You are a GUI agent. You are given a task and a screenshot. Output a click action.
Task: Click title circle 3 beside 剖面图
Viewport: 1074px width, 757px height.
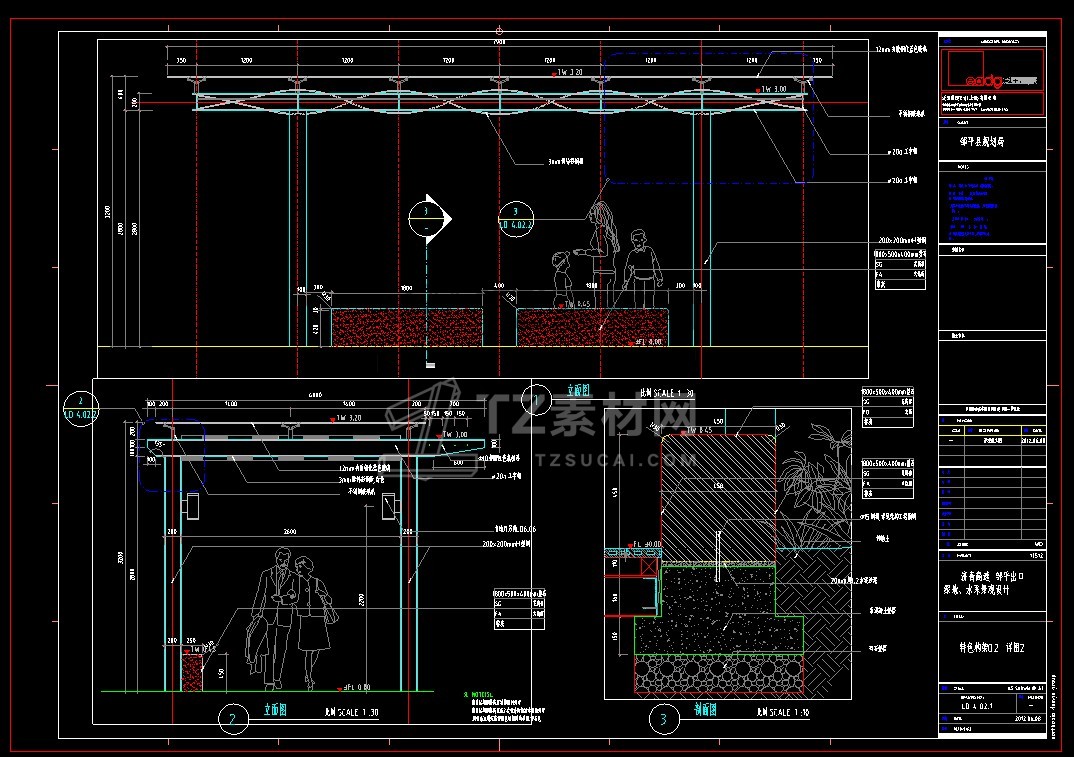coord(663,719)
